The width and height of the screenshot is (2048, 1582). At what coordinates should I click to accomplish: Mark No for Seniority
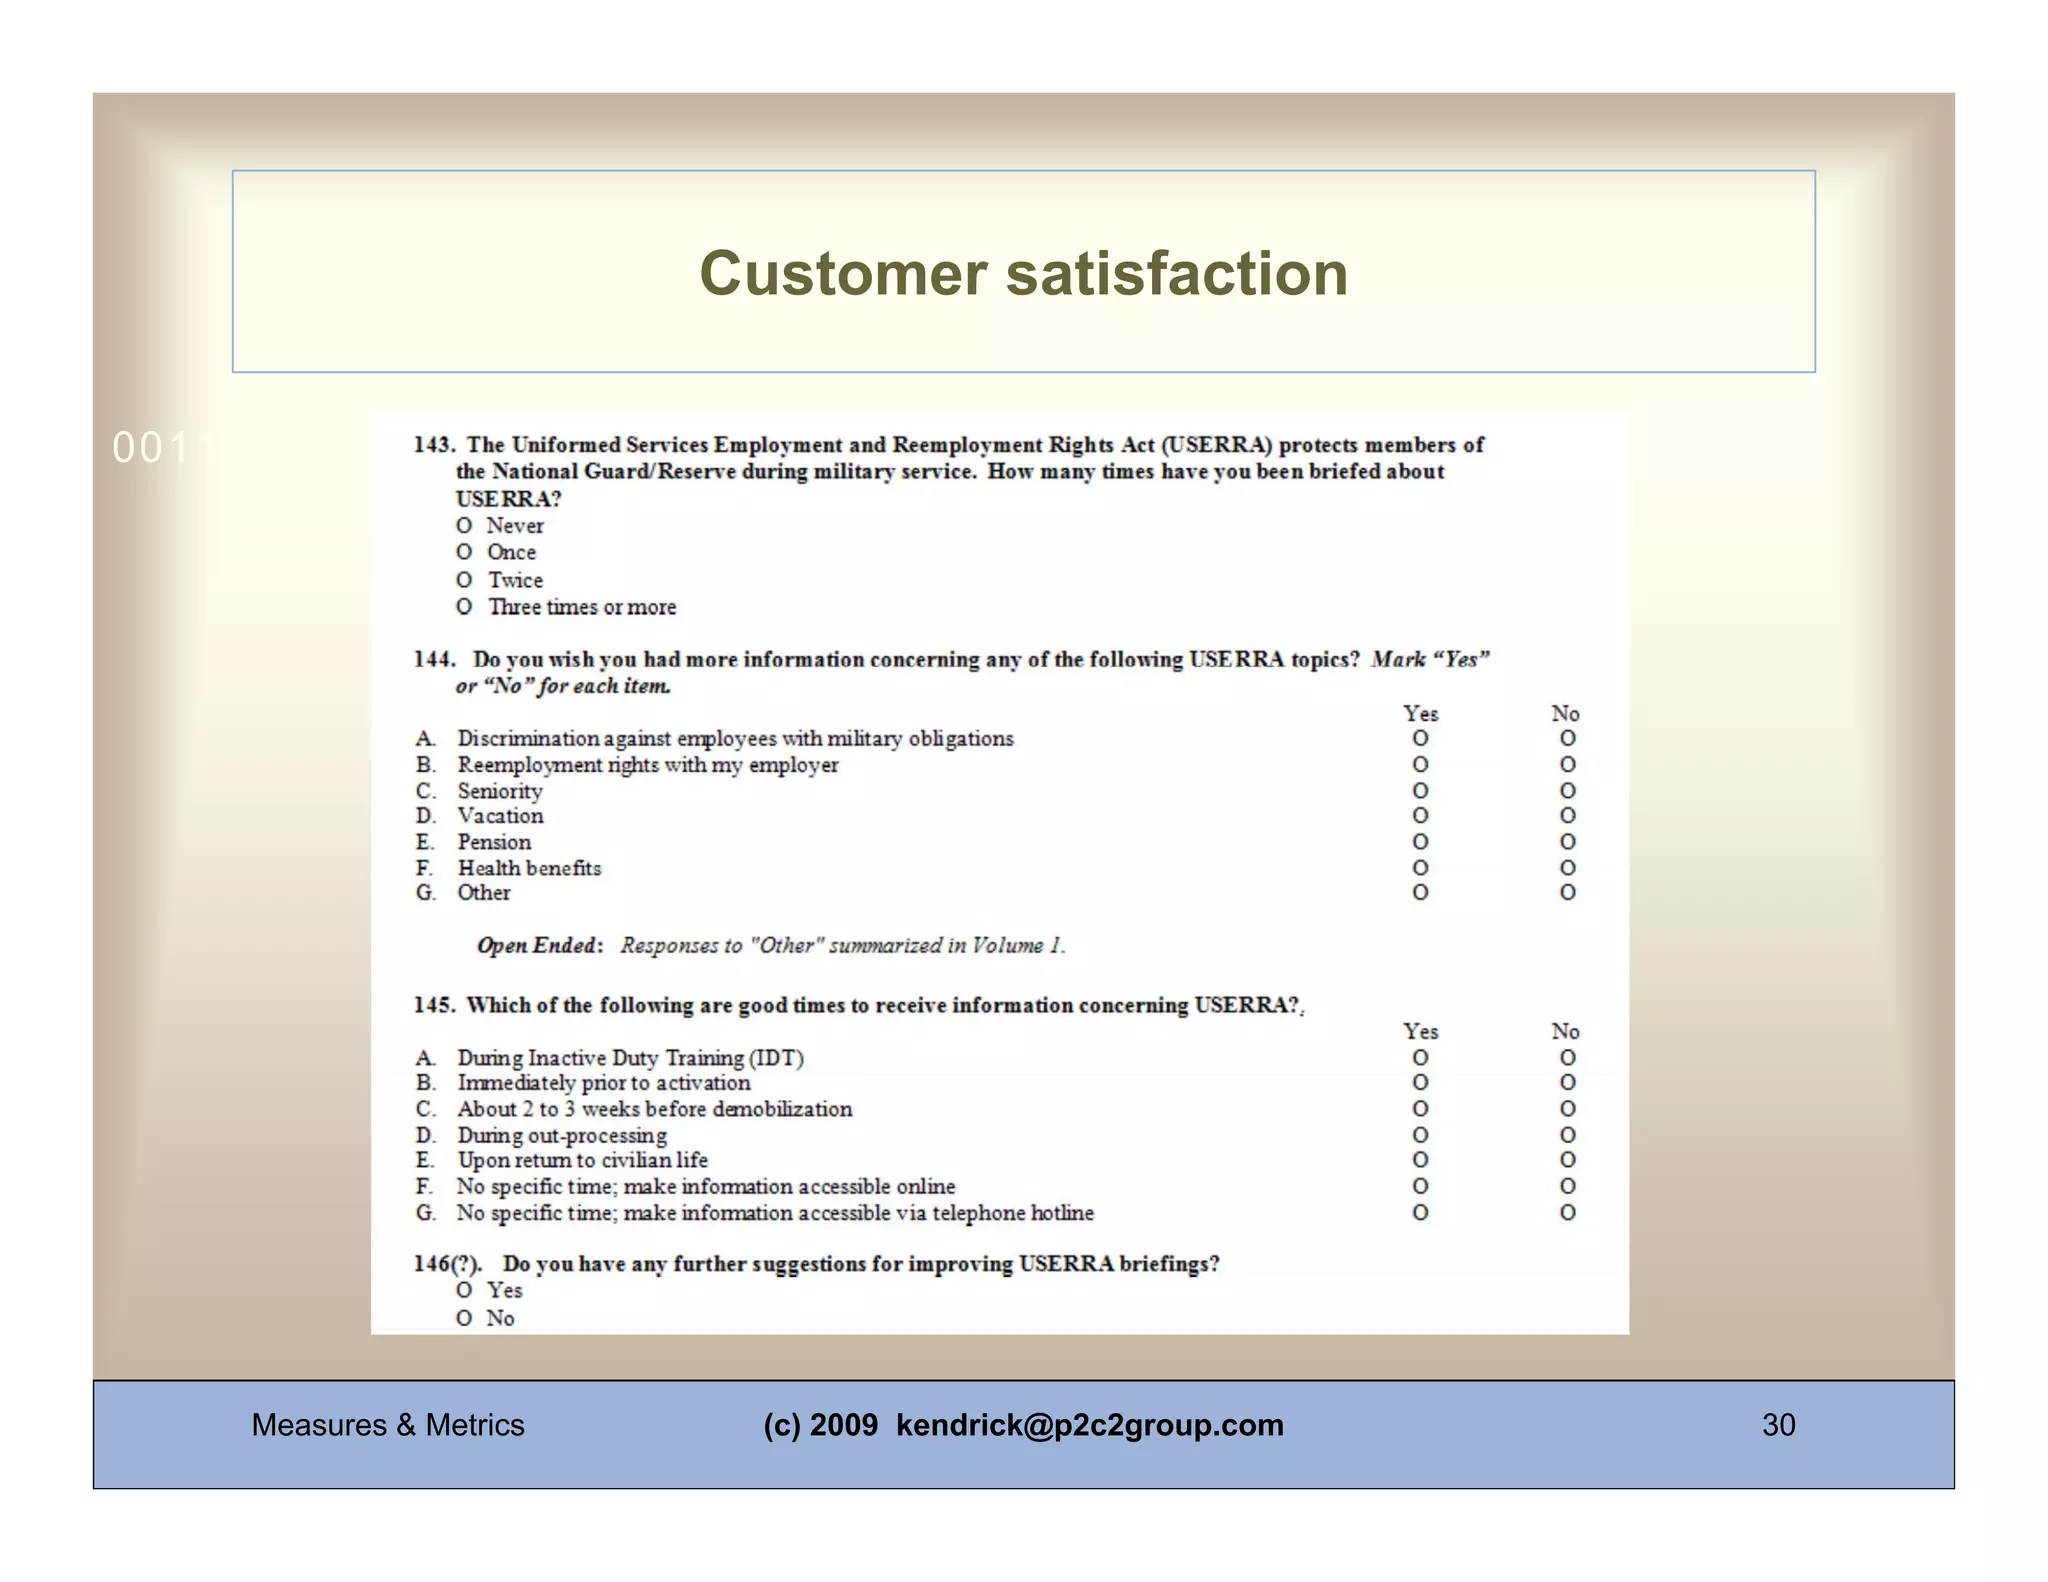pyautogui.click(x=1567, y=790)
